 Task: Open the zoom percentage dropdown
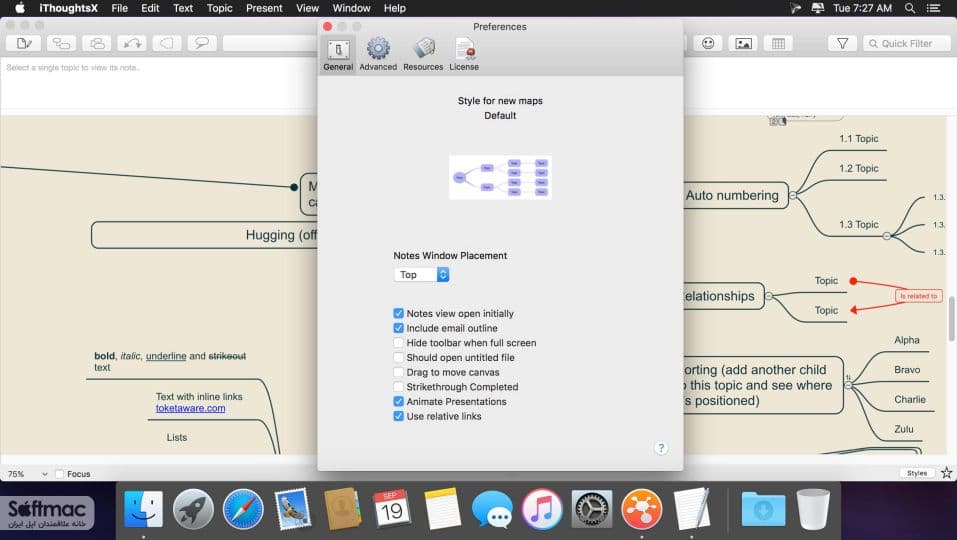[x=27, y=473]
